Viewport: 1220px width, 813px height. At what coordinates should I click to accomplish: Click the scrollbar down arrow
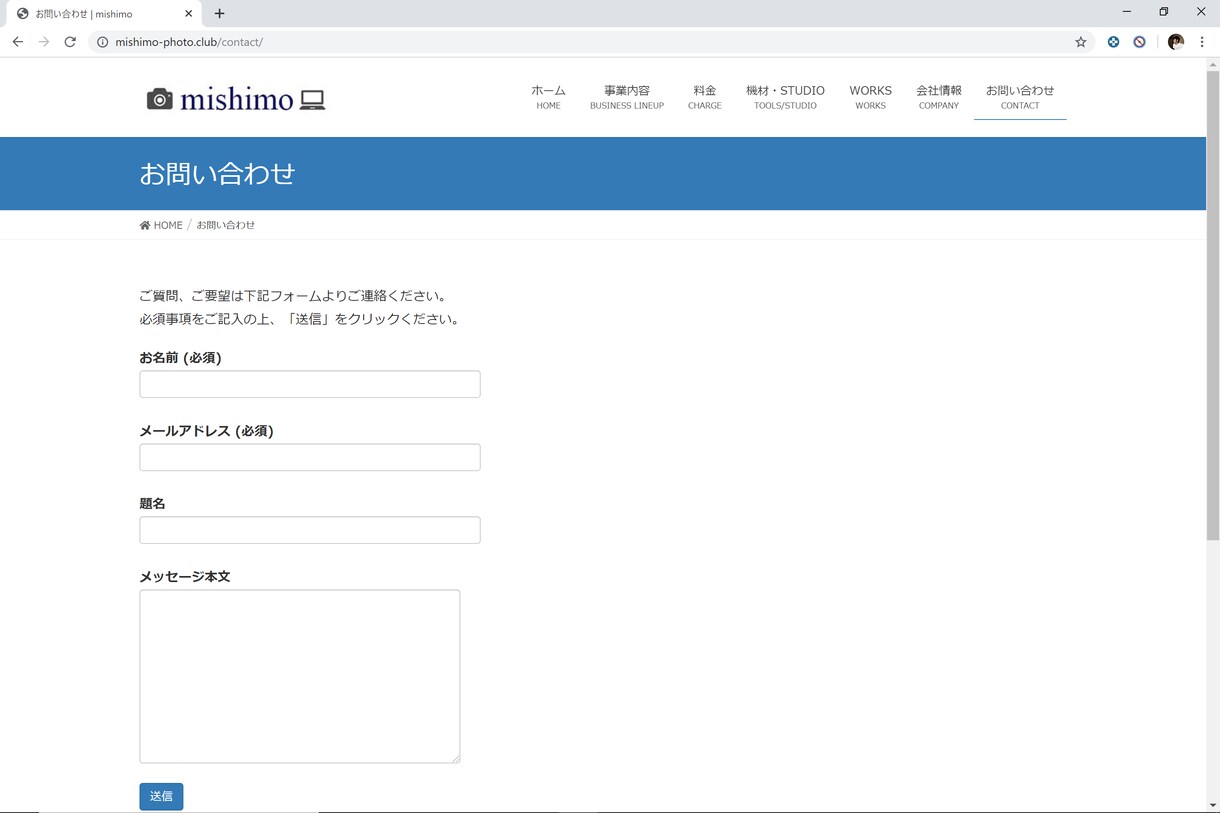pyautogui.click(x=1213, y=805)
